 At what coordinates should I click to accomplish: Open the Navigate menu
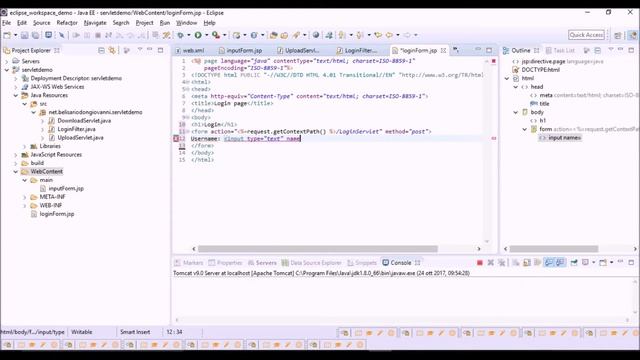[95, 23]
